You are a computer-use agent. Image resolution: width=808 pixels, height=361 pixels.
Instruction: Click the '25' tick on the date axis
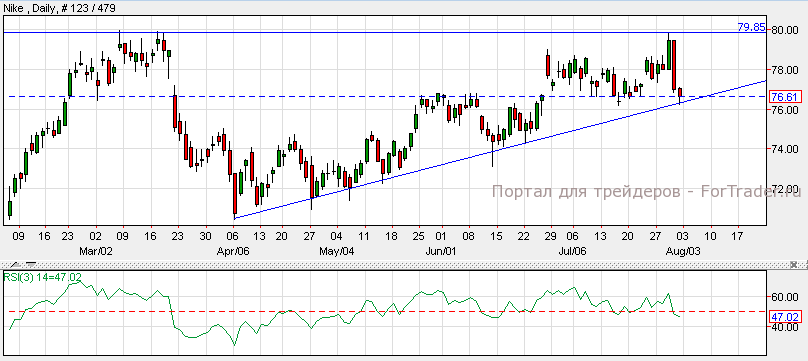point(419,236)
